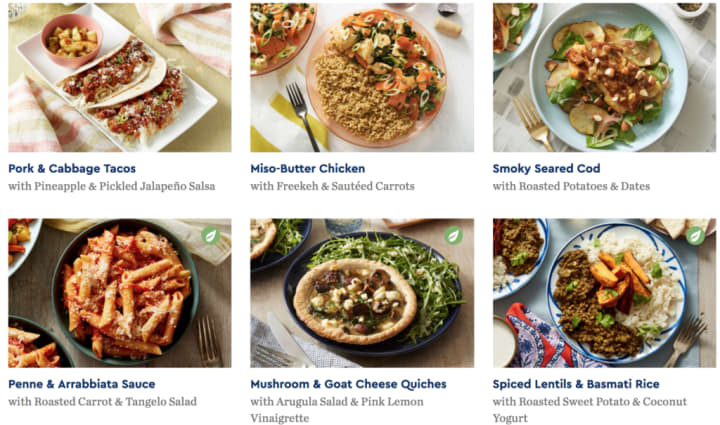Image resolution: width=720 pixels, height=425 pixels.
Task: Click subtitle with Pineapple & Pickled Jalapeño Salsa
Action: [x=112, y=186]
